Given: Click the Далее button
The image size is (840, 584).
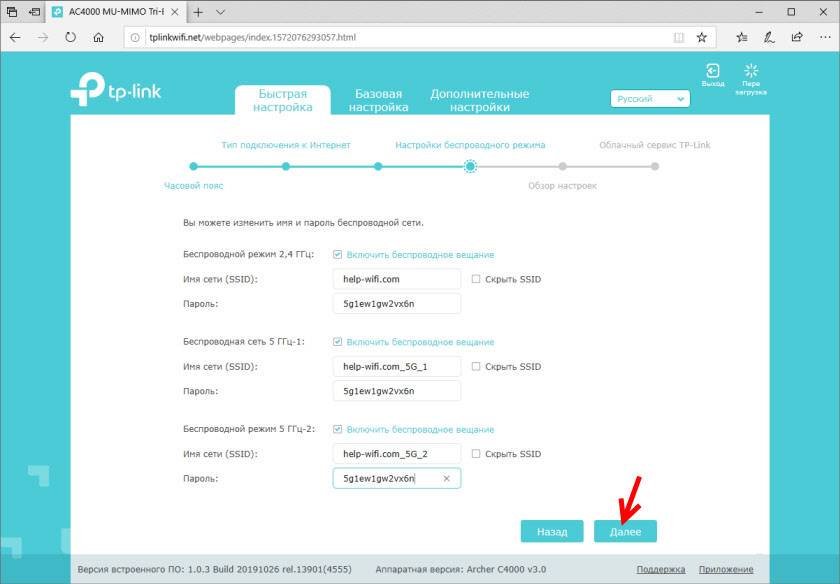Looking at the screenshot, I should (625, 531).
